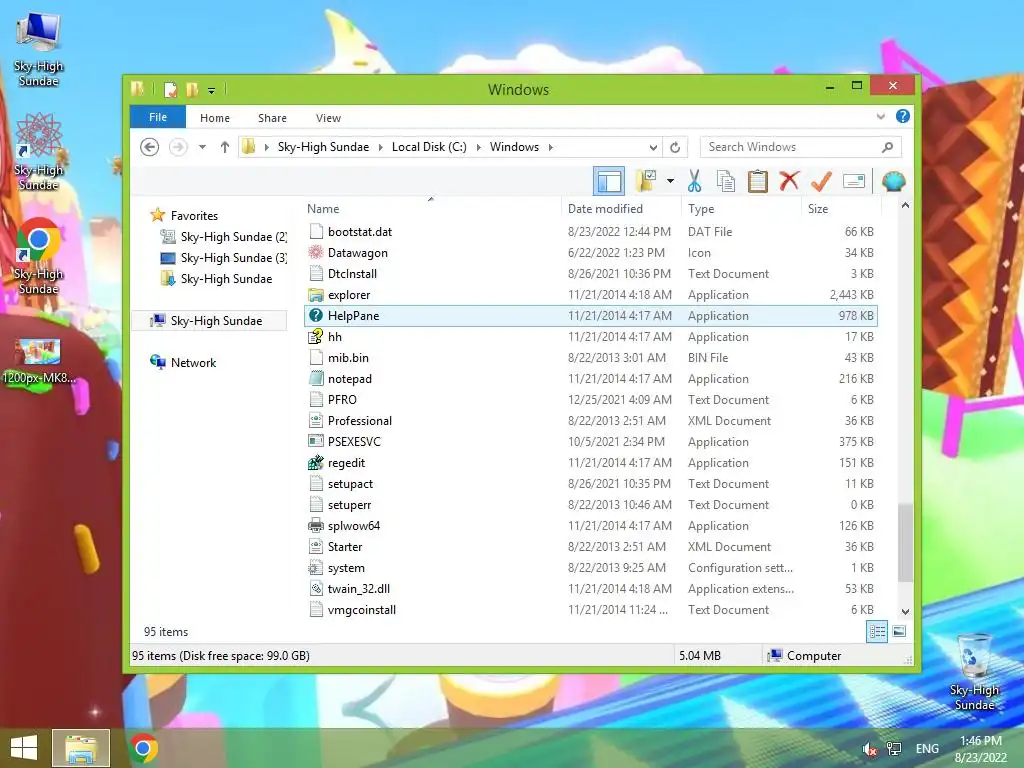The height and width of the screenshot is (768, 1024).
Task: Click the scrollbar up arrow
Action: coord(905,206)
